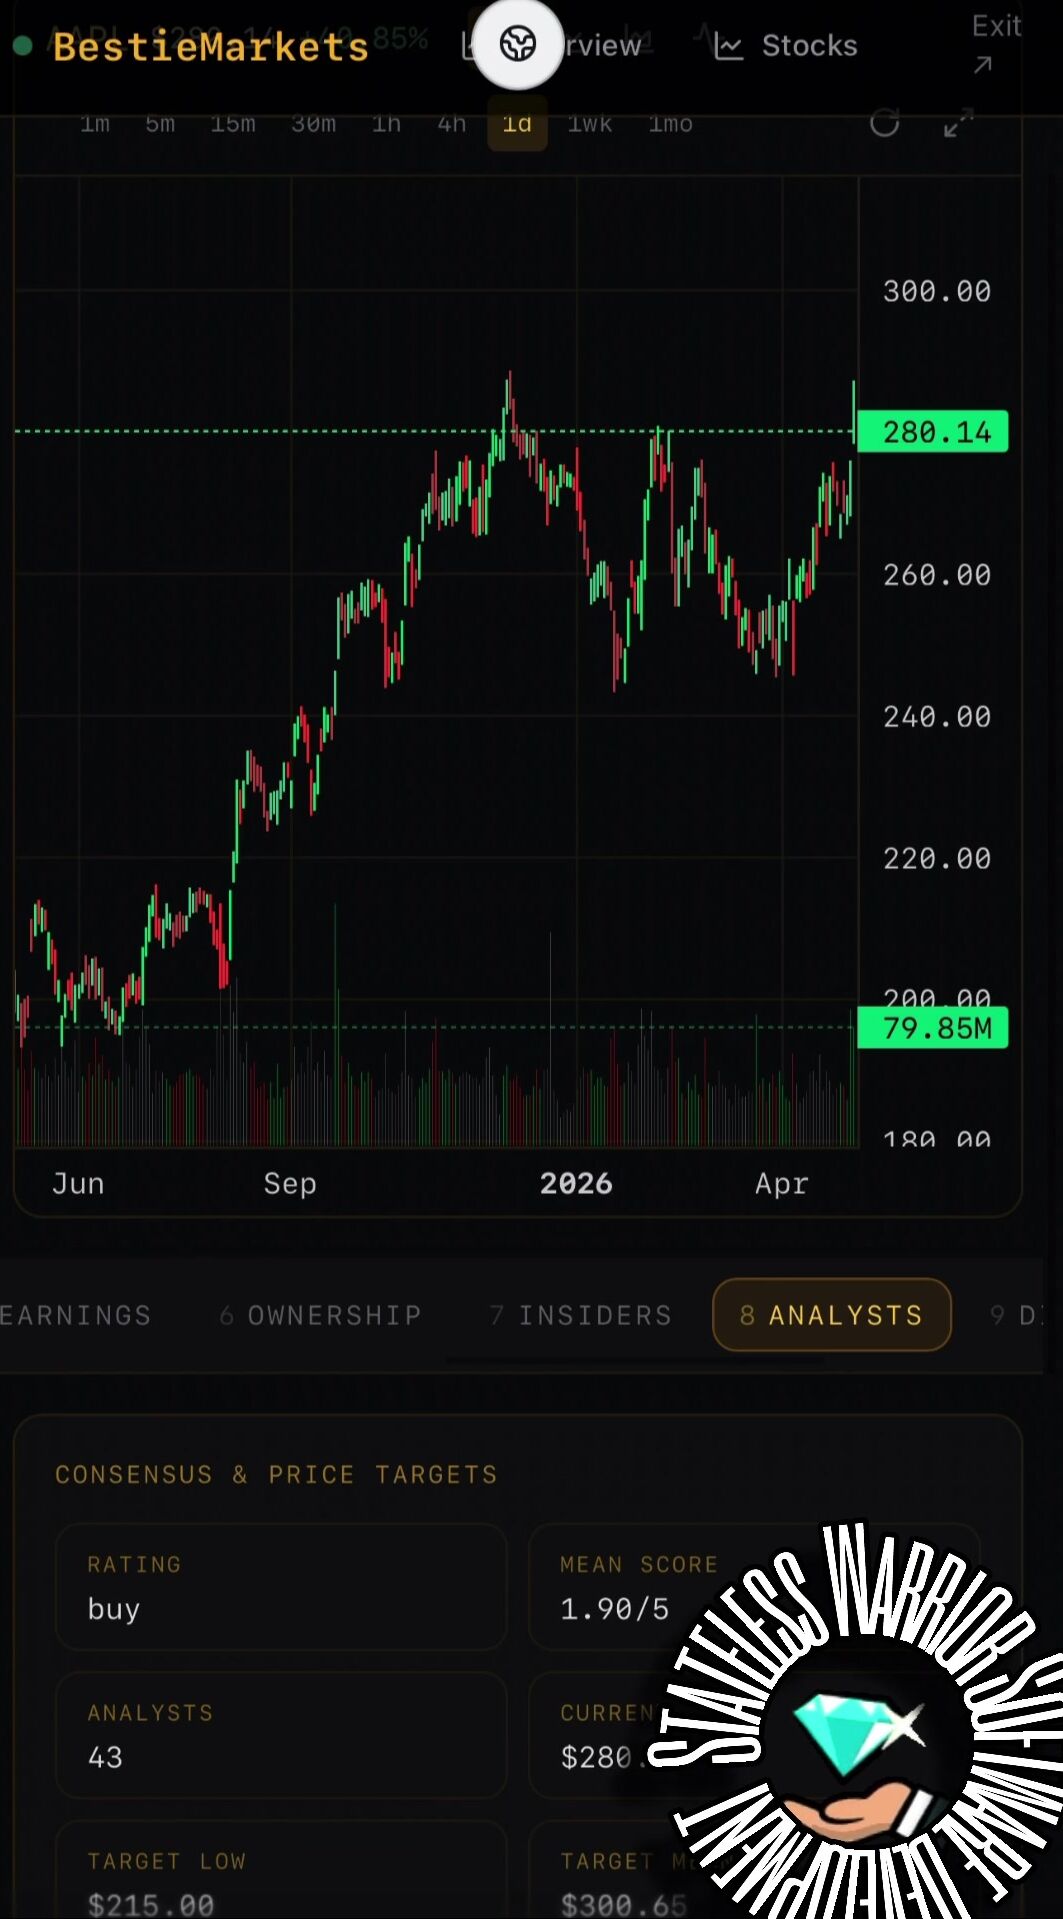Open the Stocks chart icon

[728, 46]
